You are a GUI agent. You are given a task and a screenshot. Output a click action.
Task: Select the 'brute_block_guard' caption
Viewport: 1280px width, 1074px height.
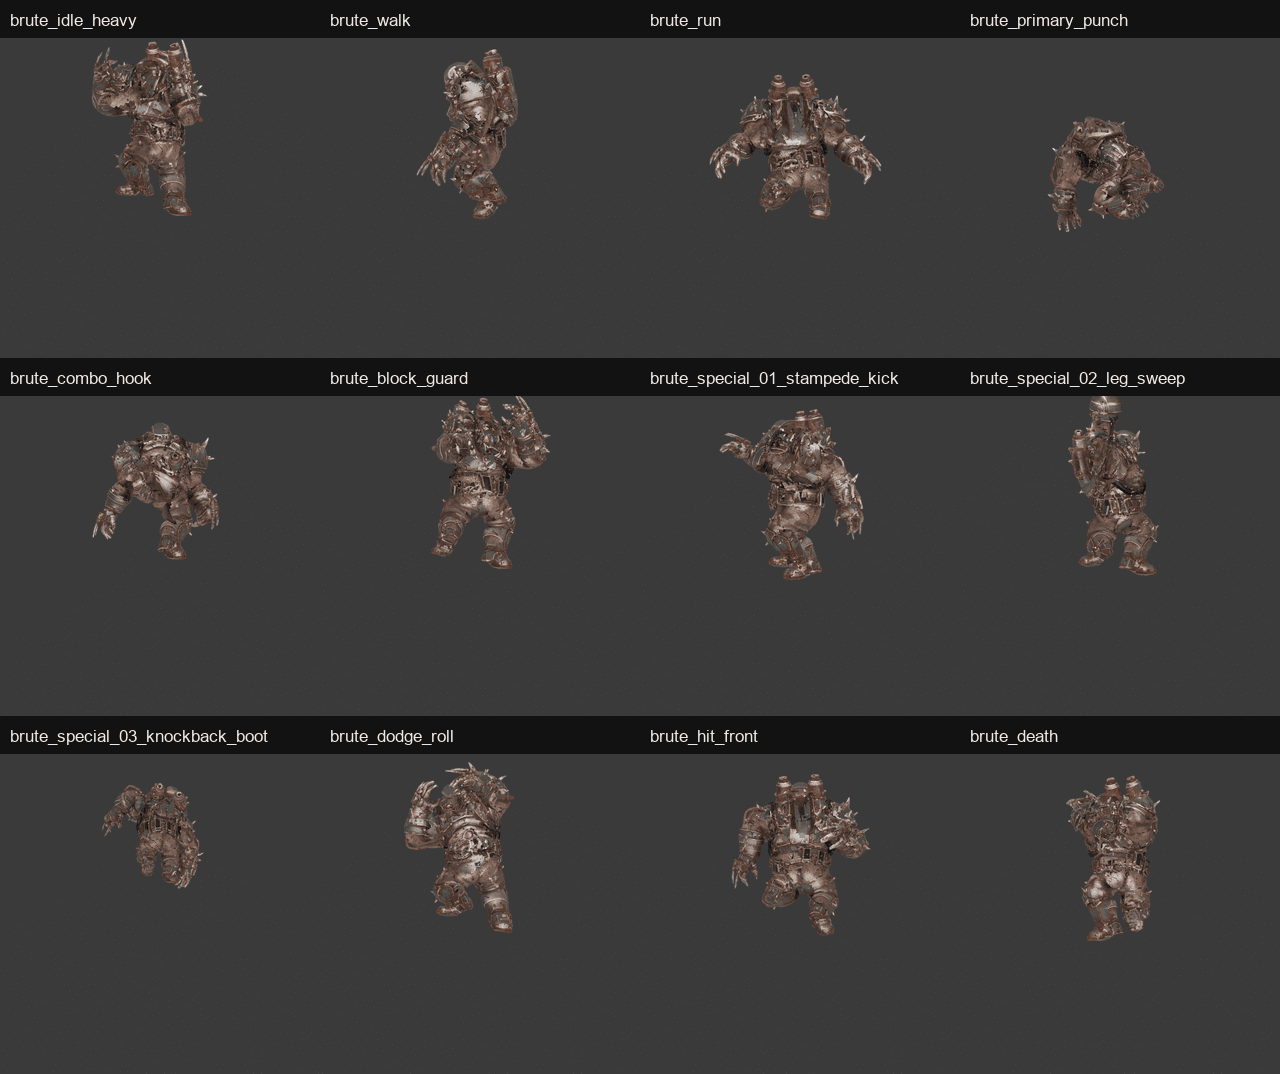point(399,378)
